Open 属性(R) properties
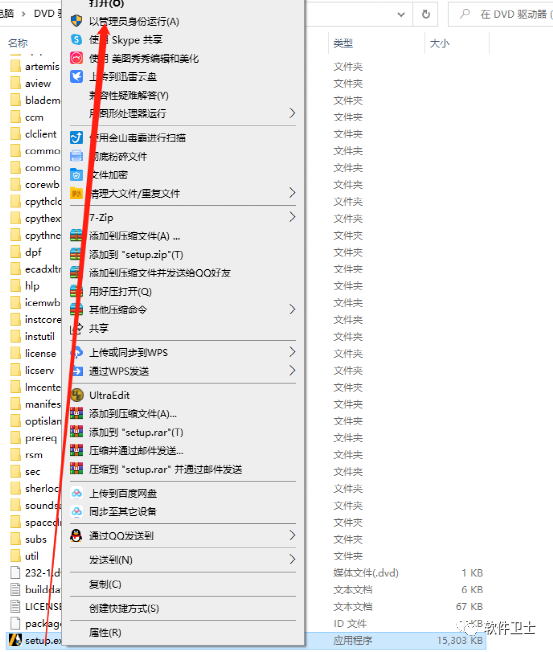 pos(105,632)
